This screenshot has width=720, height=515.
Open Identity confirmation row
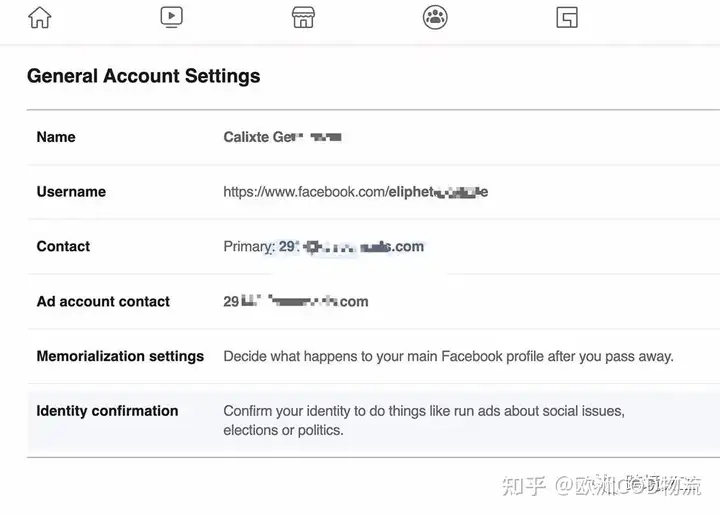click(x=373, y=420)
